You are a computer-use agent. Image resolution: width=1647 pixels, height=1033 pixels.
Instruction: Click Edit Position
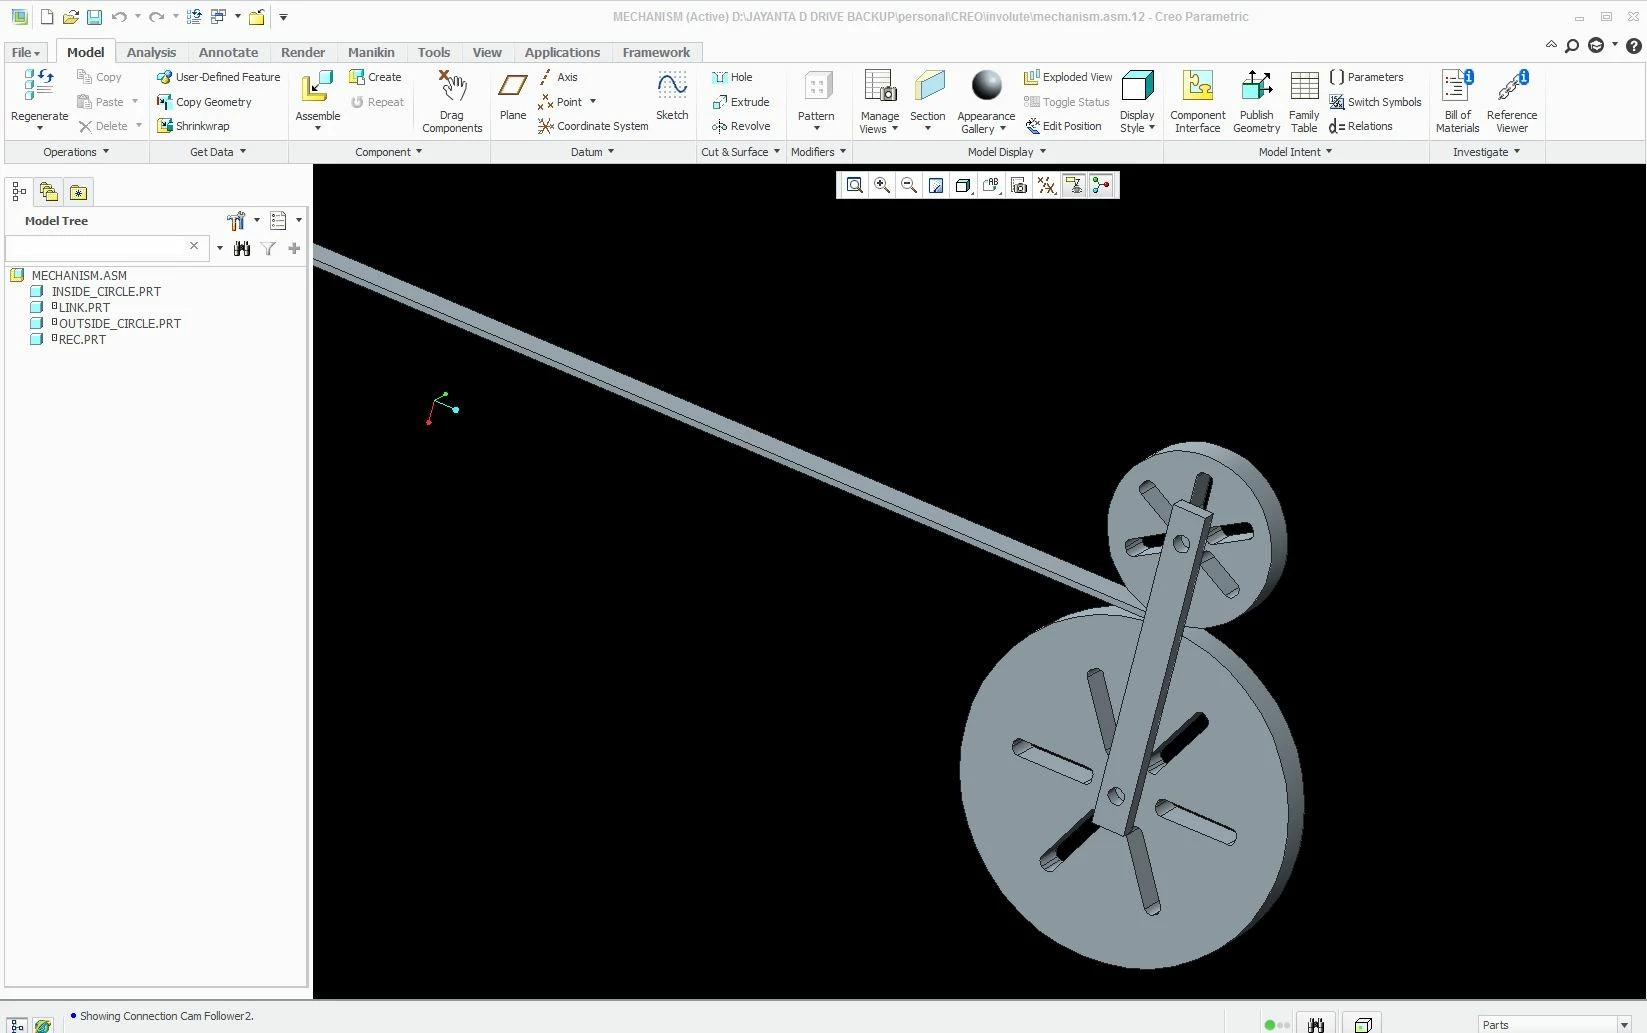(1063, 126)
